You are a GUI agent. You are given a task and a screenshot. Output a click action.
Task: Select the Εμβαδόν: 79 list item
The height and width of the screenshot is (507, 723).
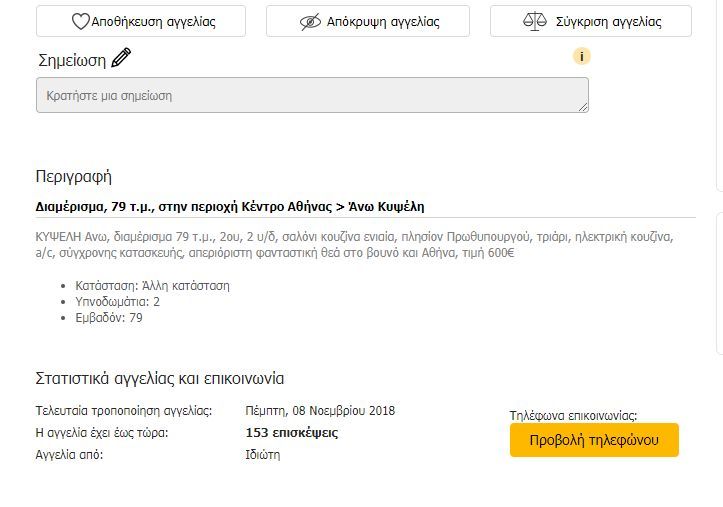(109, 318)
